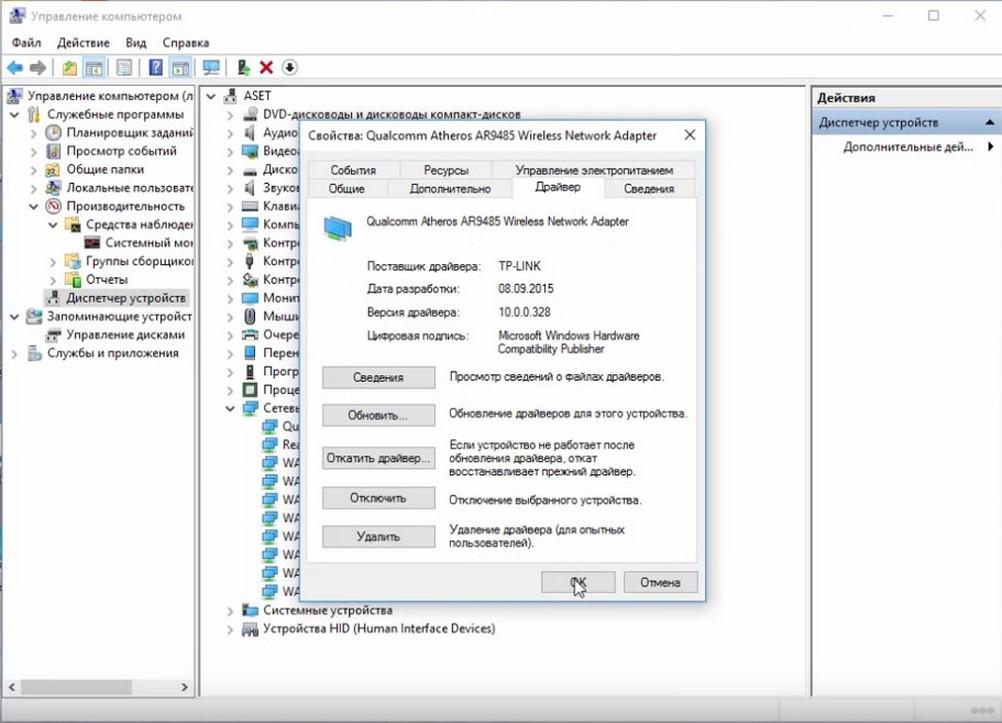Select Отчеты in left tree
The height and width of the screenshot is (723, 1002).
click(x=107, y=279)
